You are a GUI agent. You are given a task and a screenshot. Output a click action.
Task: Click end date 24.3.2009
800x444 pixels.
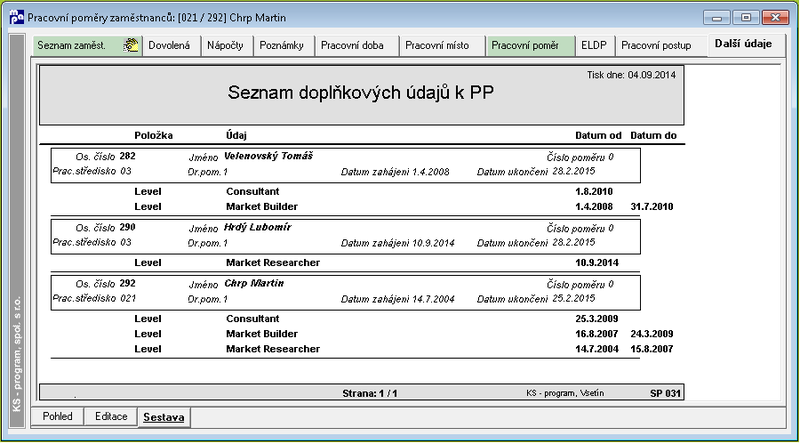(652, 334)
